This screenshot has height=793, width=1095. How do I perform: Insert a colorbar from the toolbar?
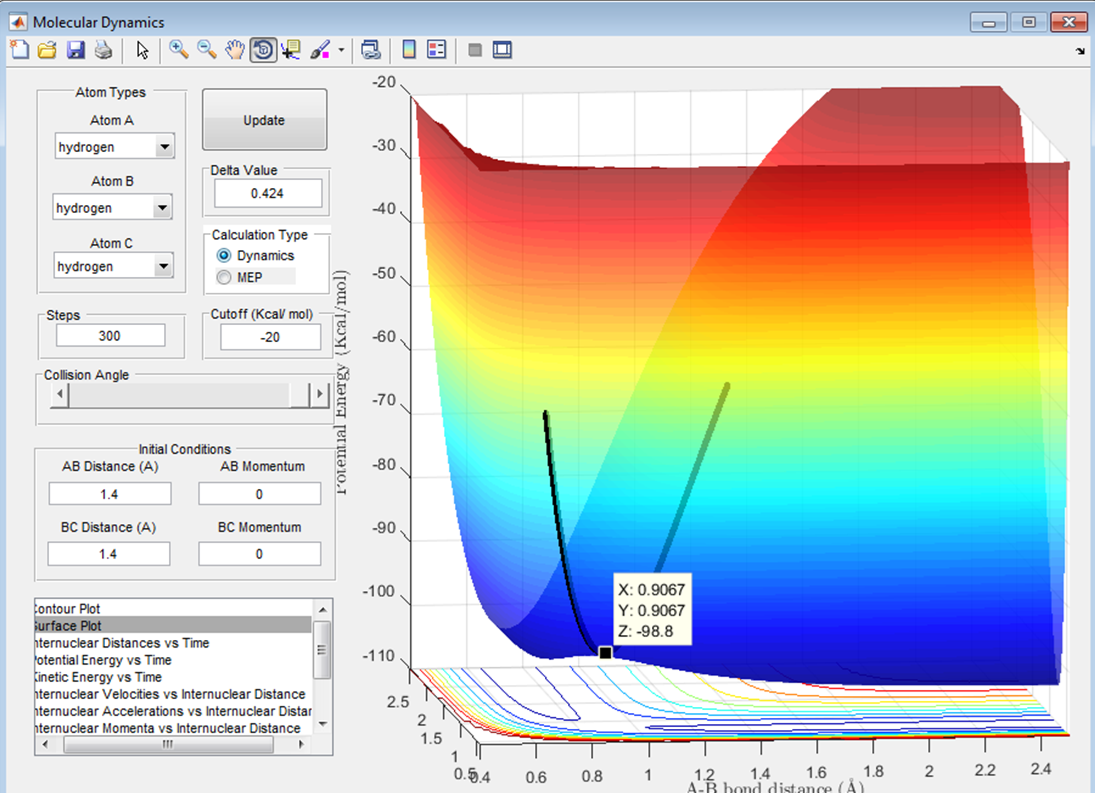(408, 50)
